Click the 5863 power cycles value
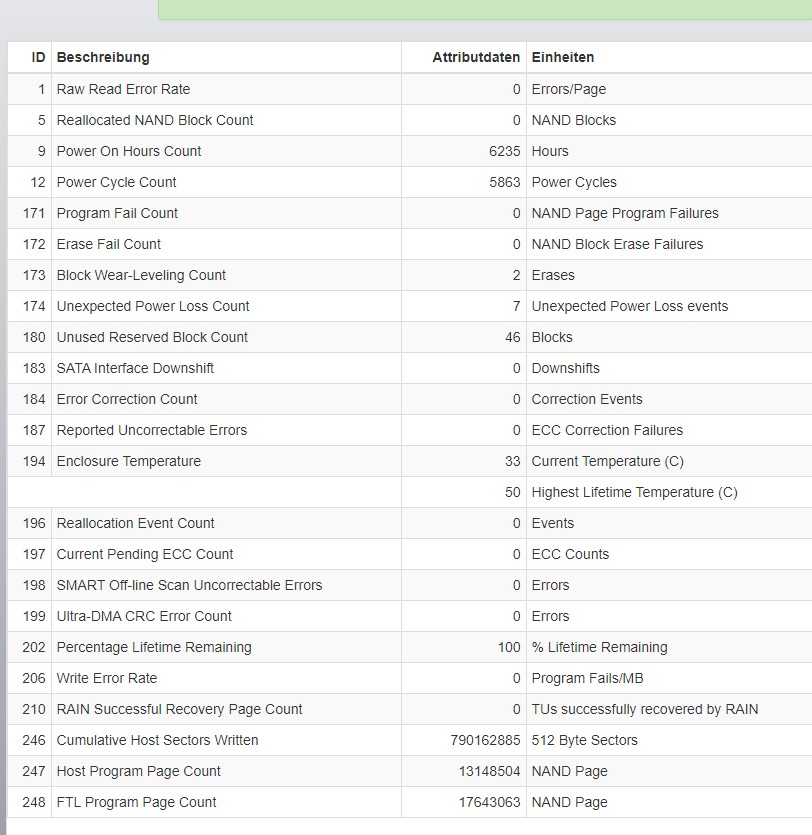 click(504, 182)
